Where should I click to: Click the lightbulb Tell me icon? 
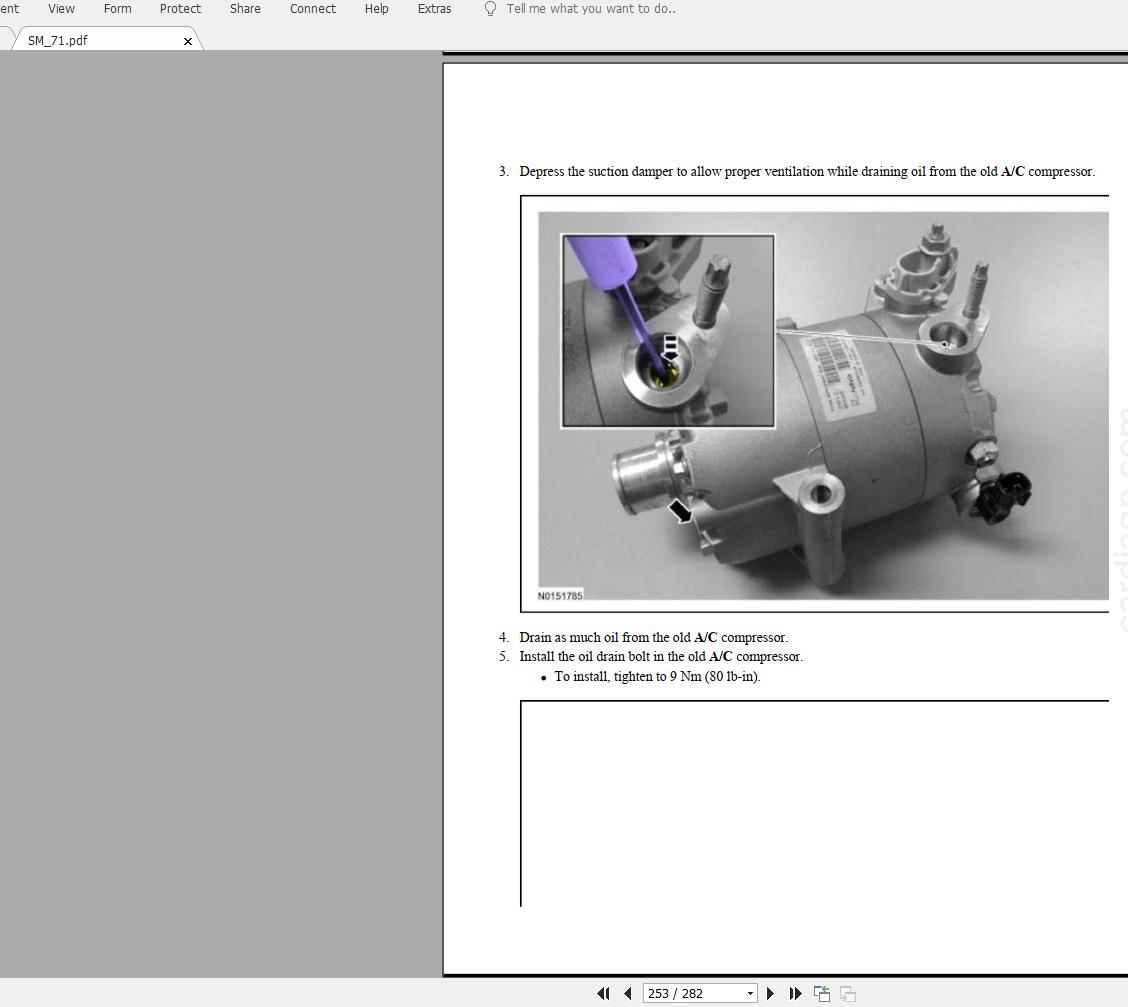click(x=490, y=9)
